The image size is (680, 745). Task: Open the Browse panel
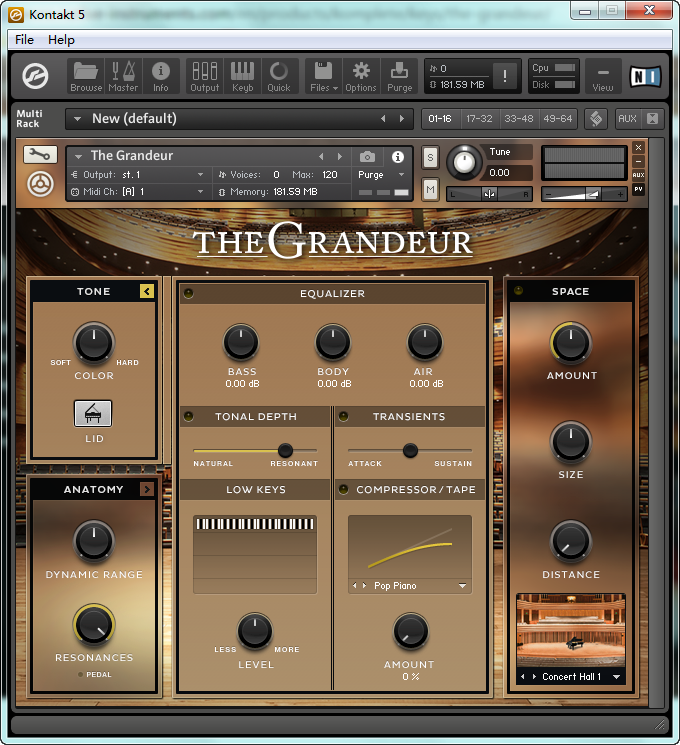(x=86, y=76)
